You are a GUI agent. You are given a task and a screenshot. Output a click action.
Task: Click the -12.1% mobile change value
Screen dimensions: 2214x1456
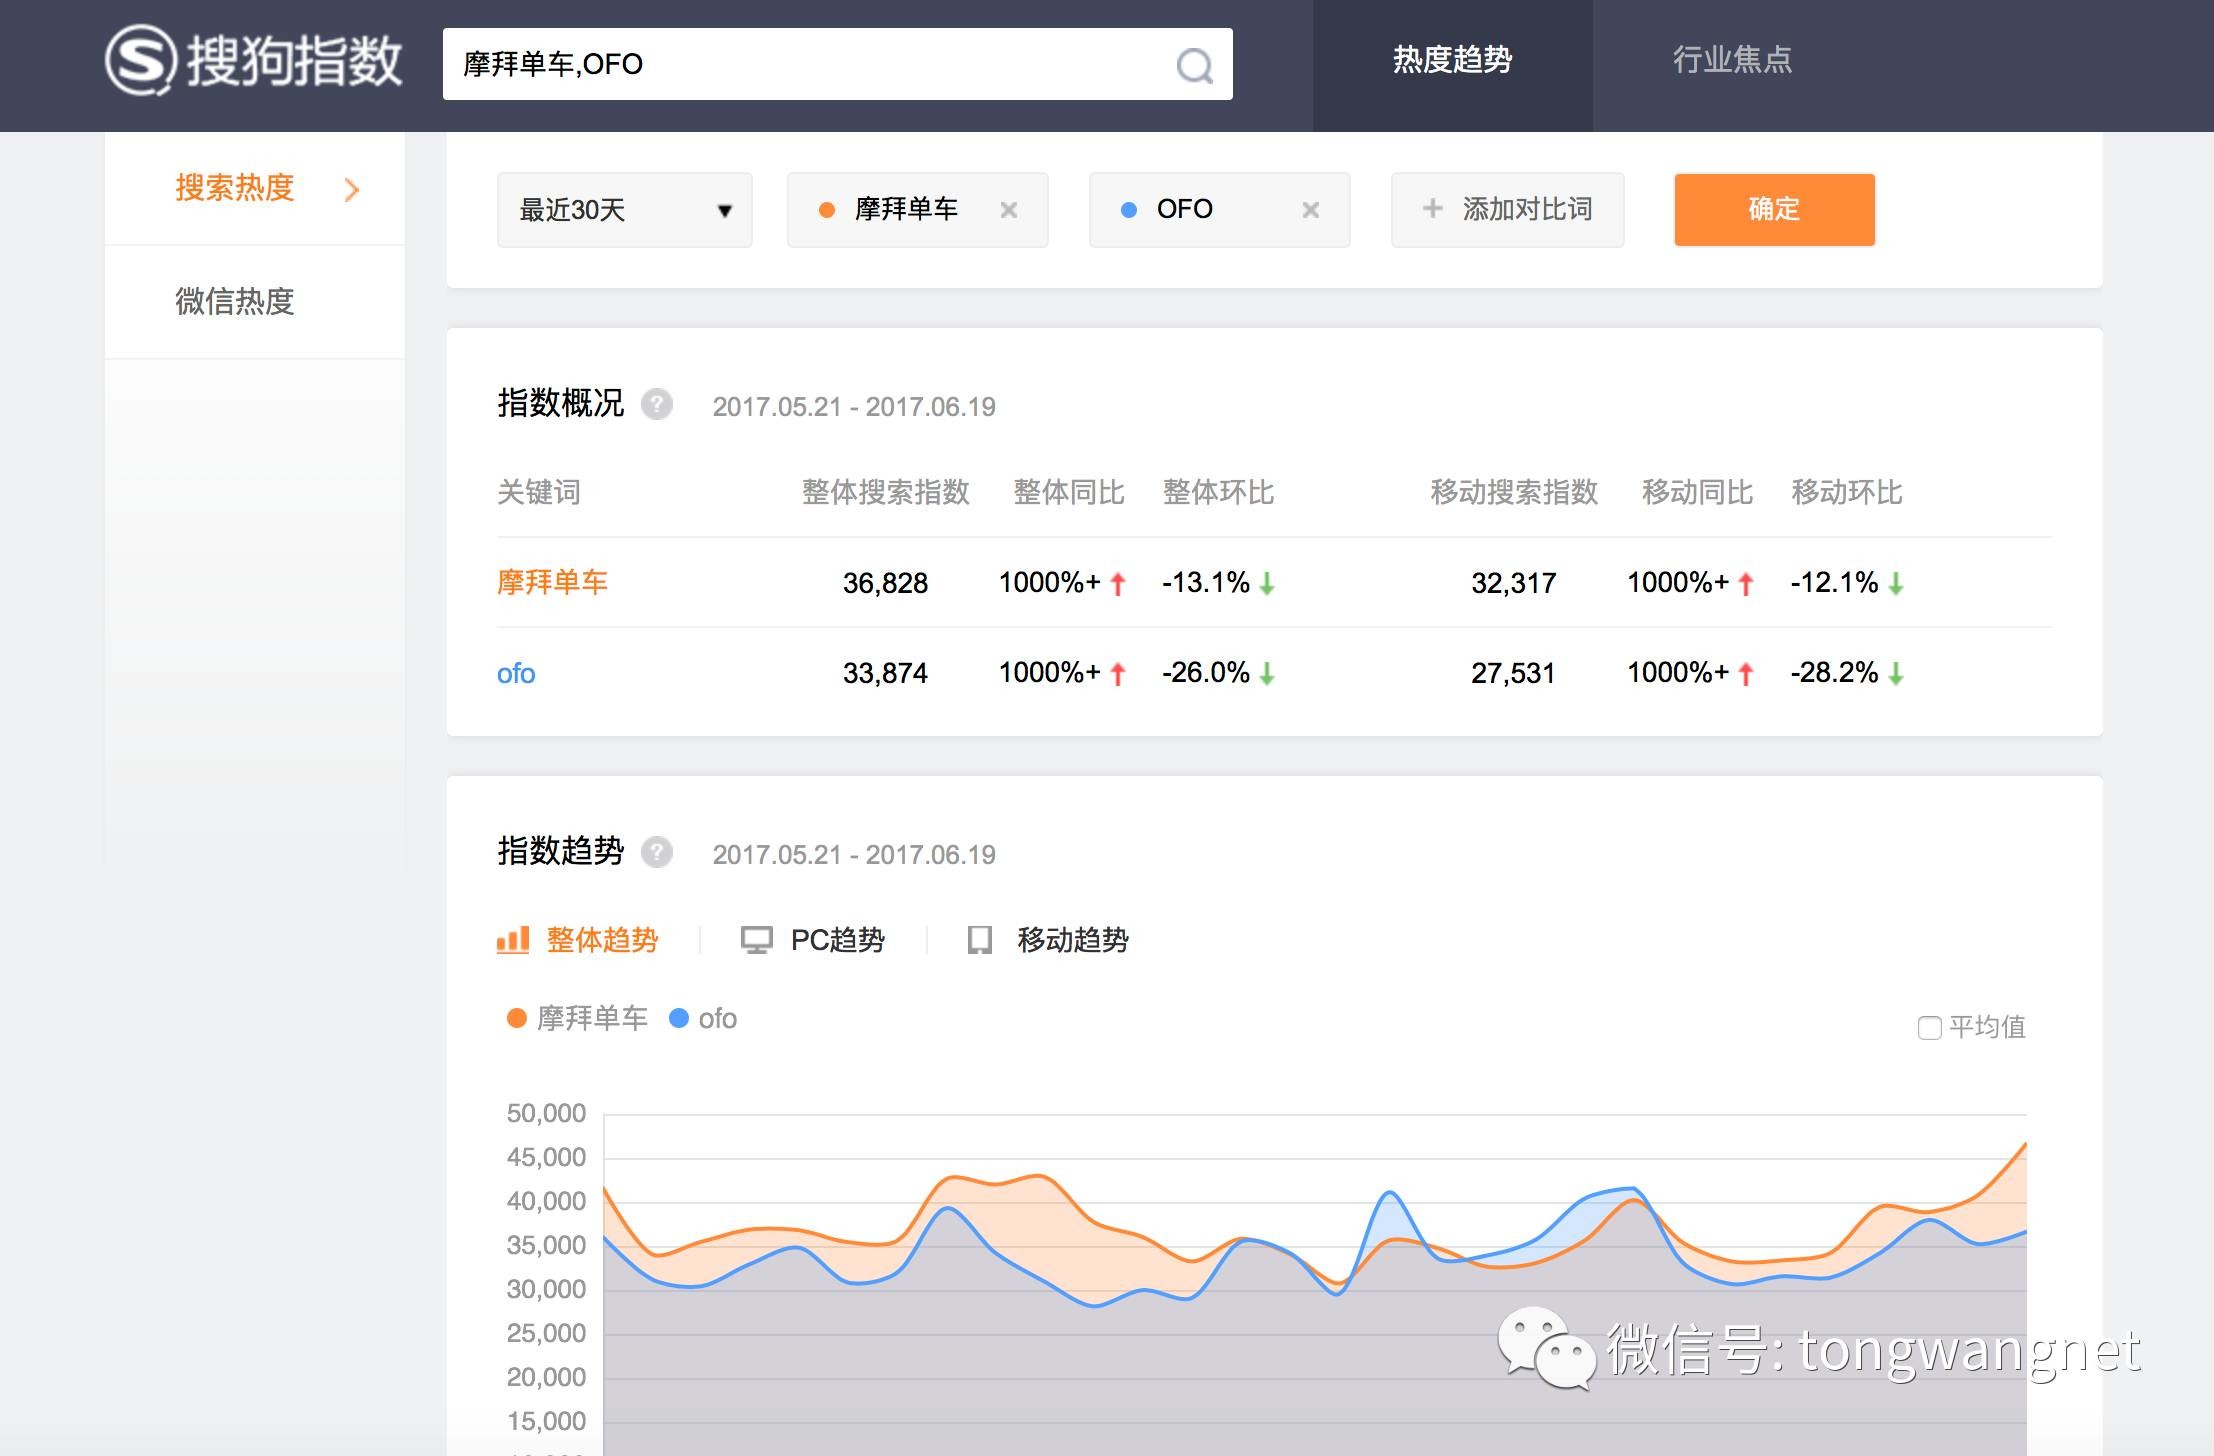pyautogui.click(x=1834, y=582)
